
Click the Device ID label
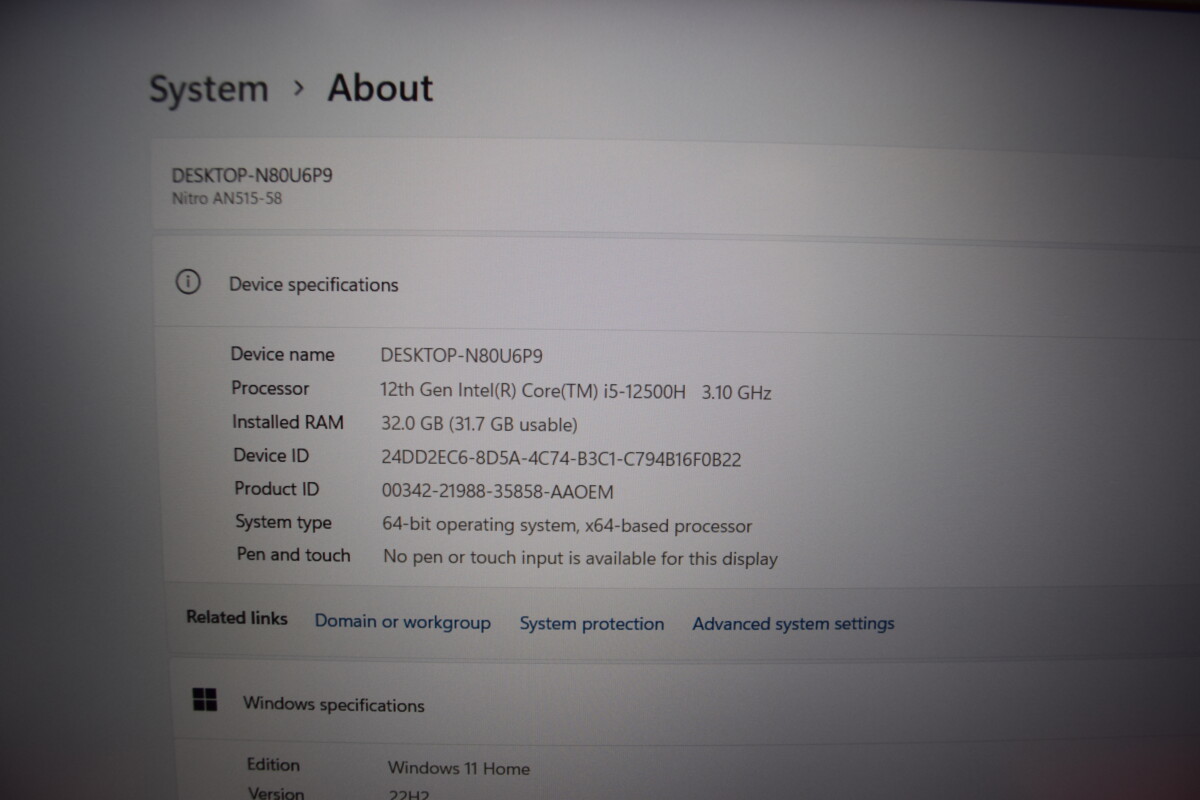(271, 455)
